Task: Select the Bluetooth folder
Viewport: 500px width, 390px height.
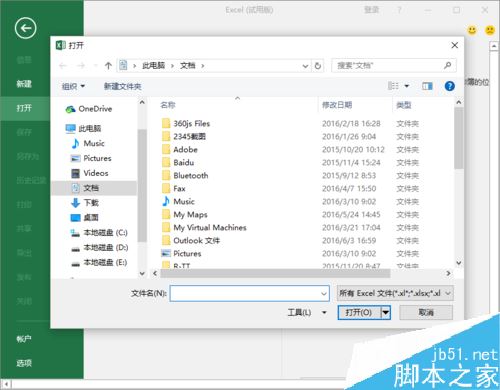Action: [185, 176]
